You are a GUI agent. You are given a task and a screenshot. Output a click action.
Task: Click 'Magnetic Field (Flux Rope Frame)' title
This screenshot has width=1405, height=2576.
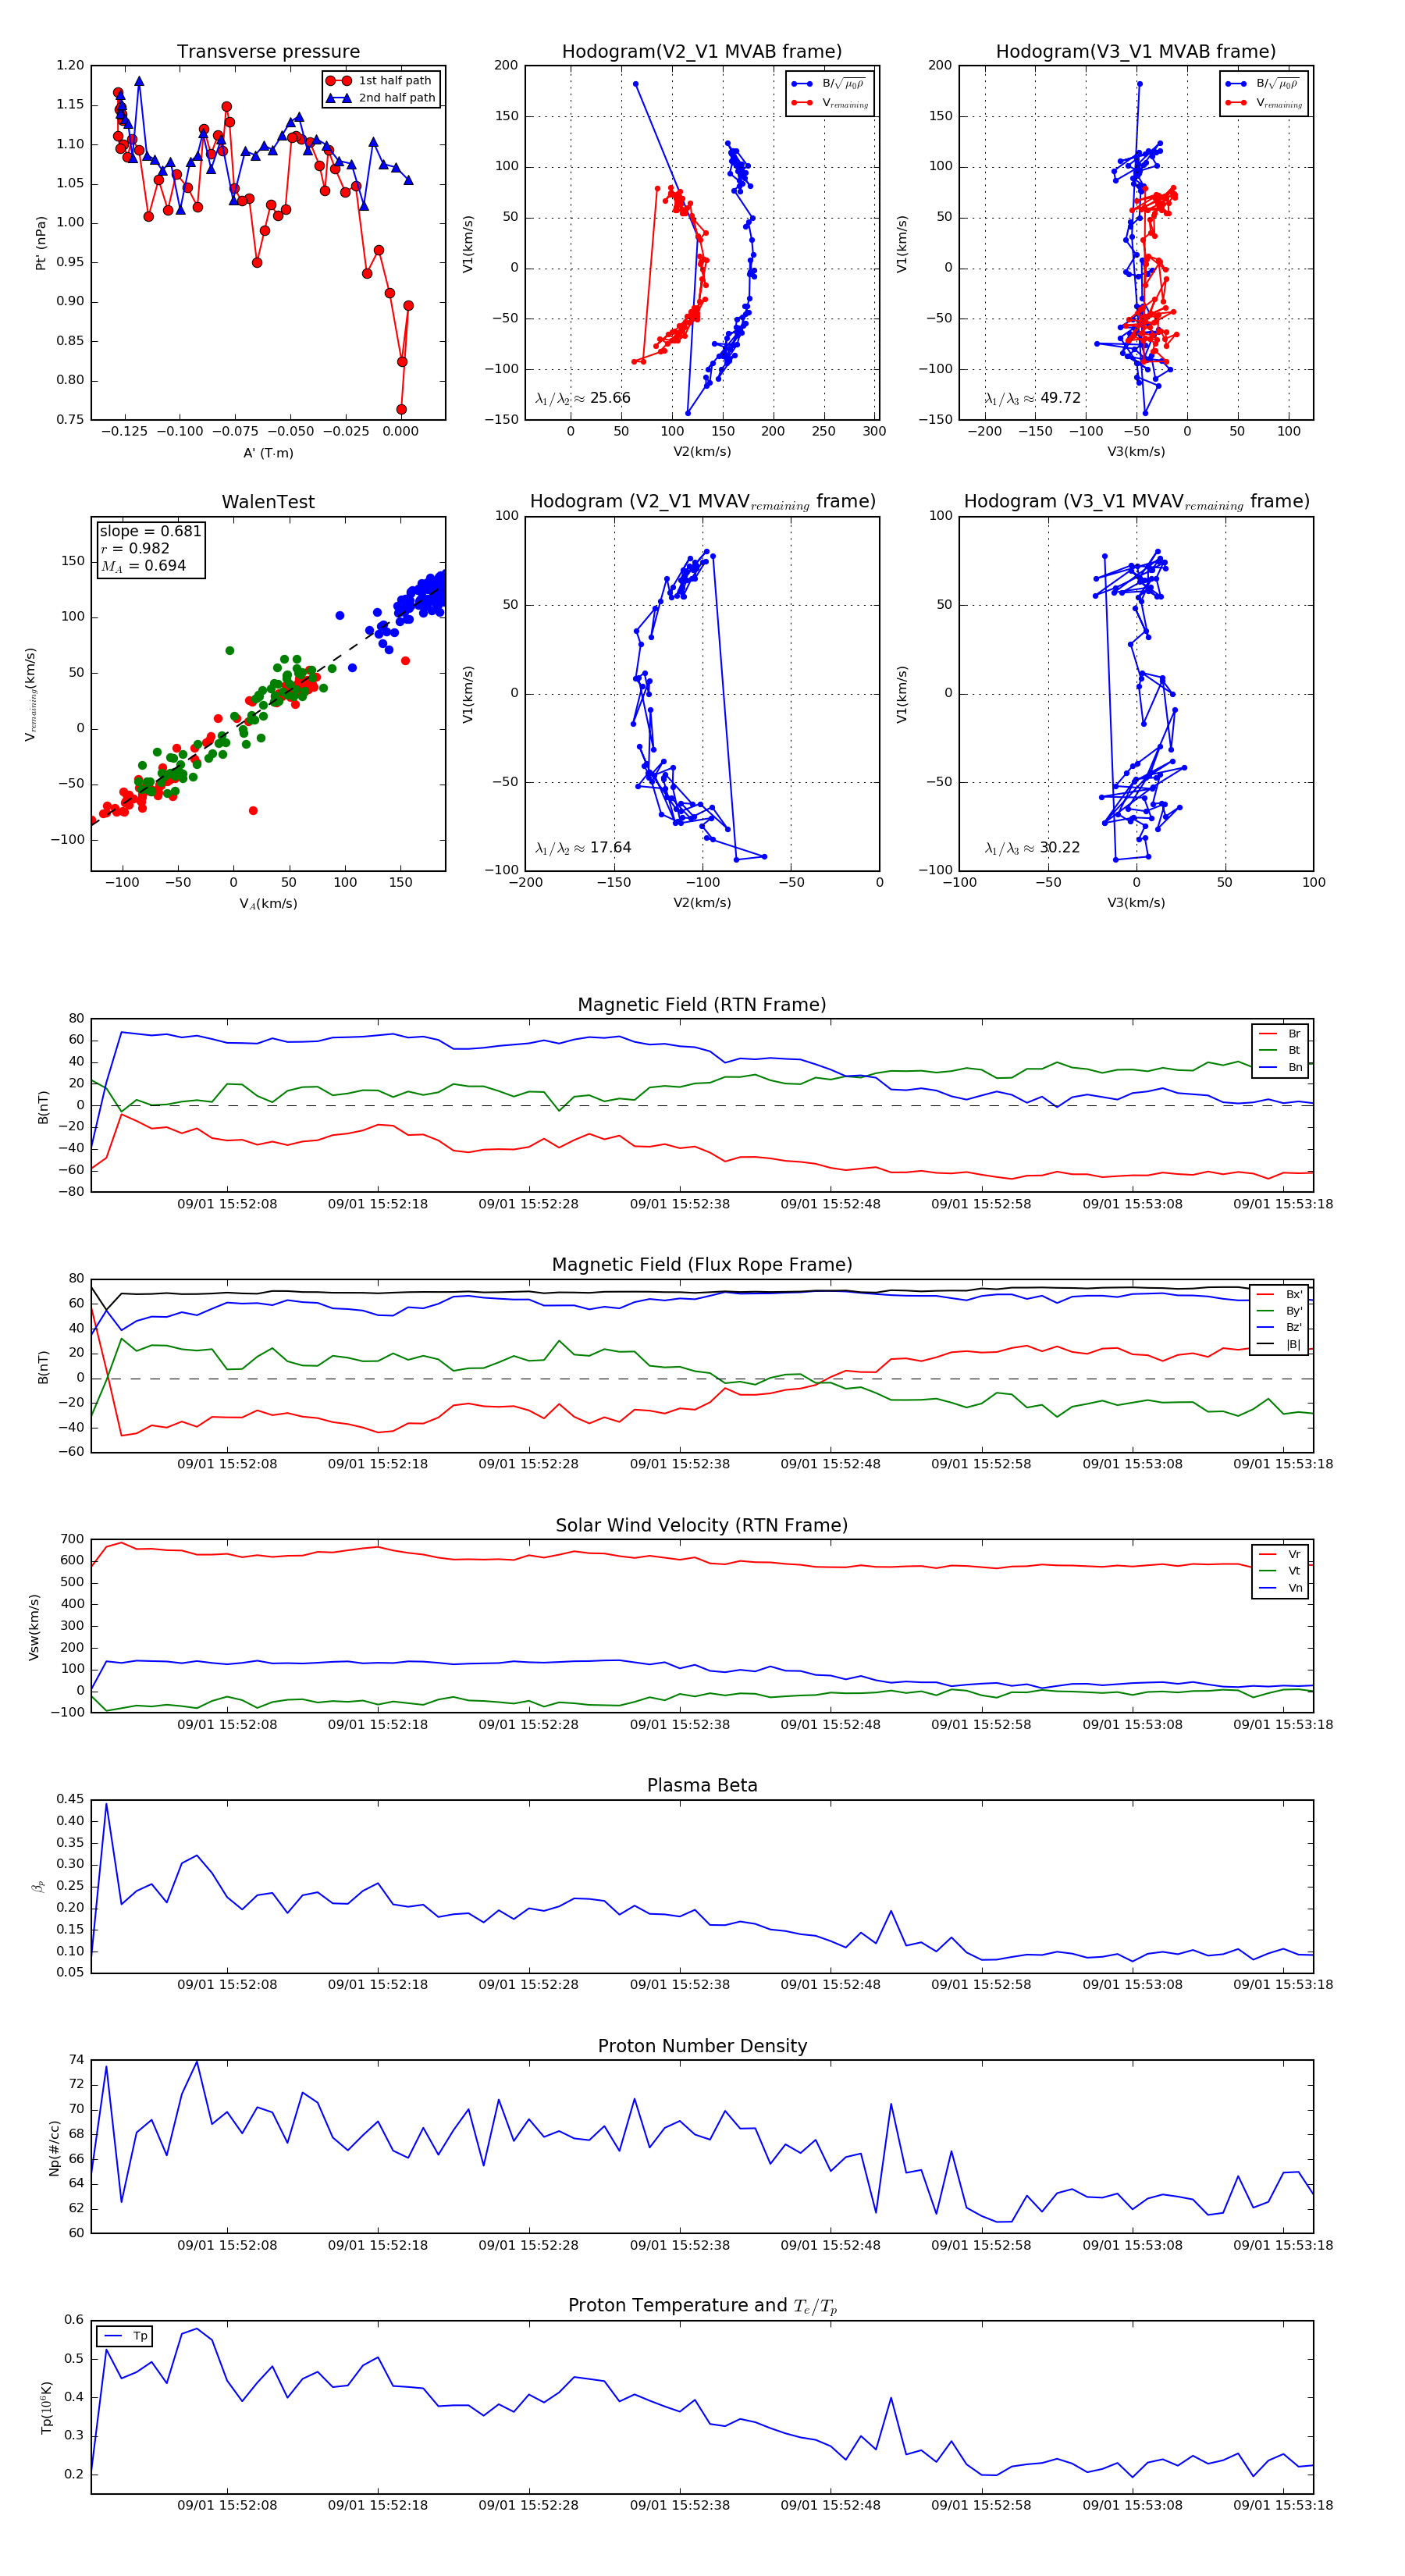(702, 1265)
